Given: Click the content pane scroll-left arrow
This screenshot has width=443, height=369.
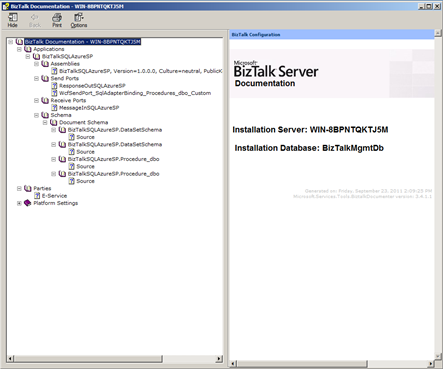Looking at the screenshot, I should (233, 364).
